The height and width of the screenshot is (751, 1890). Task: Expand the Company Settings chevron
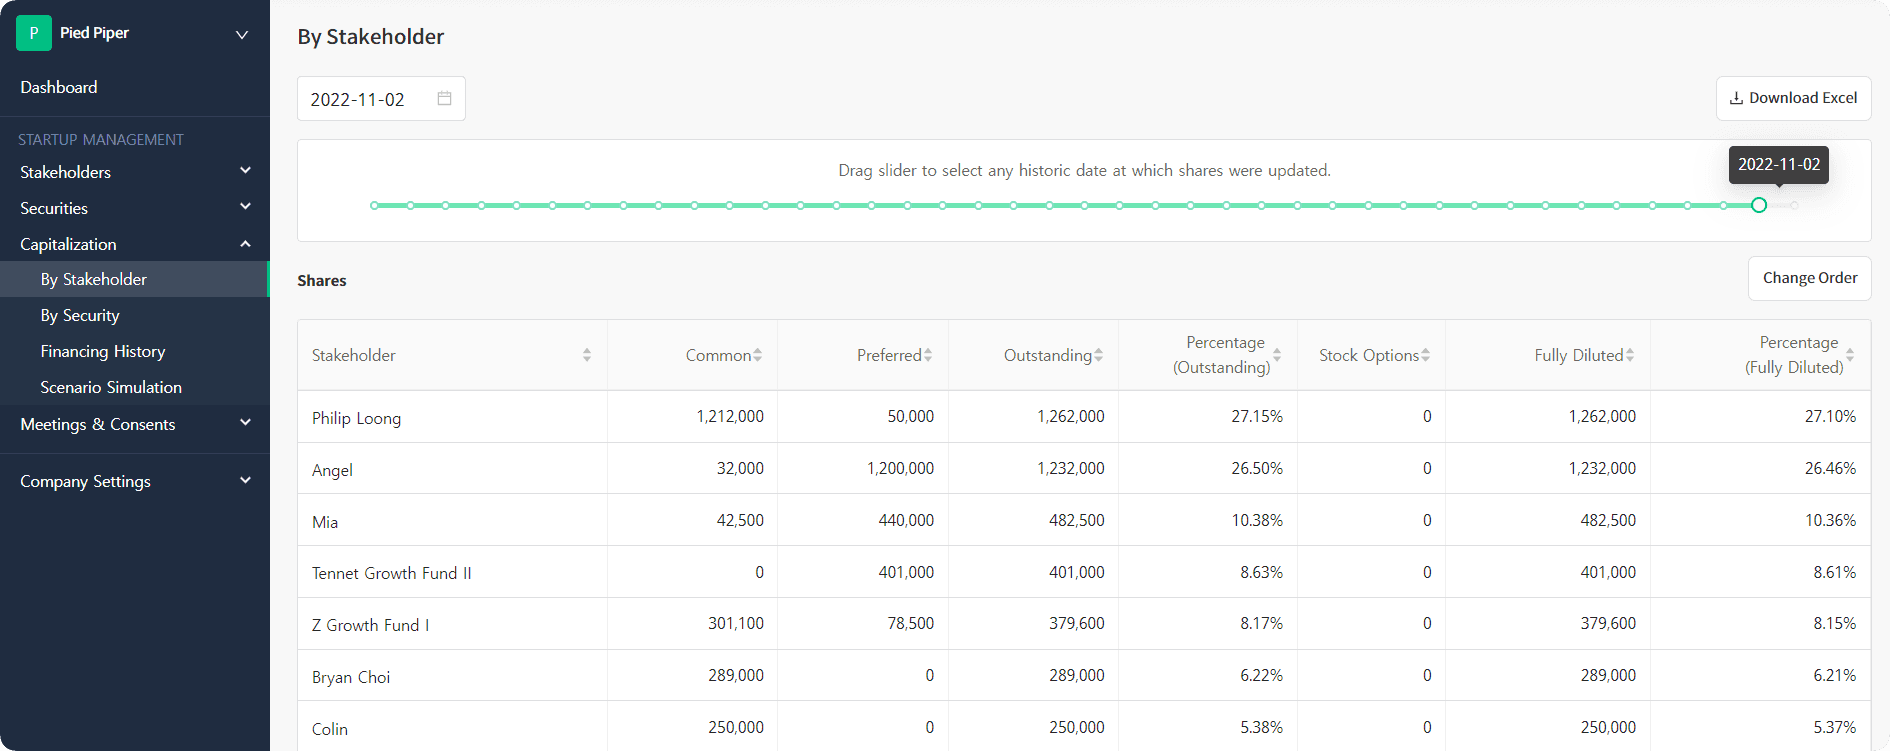tap(245, 481)
